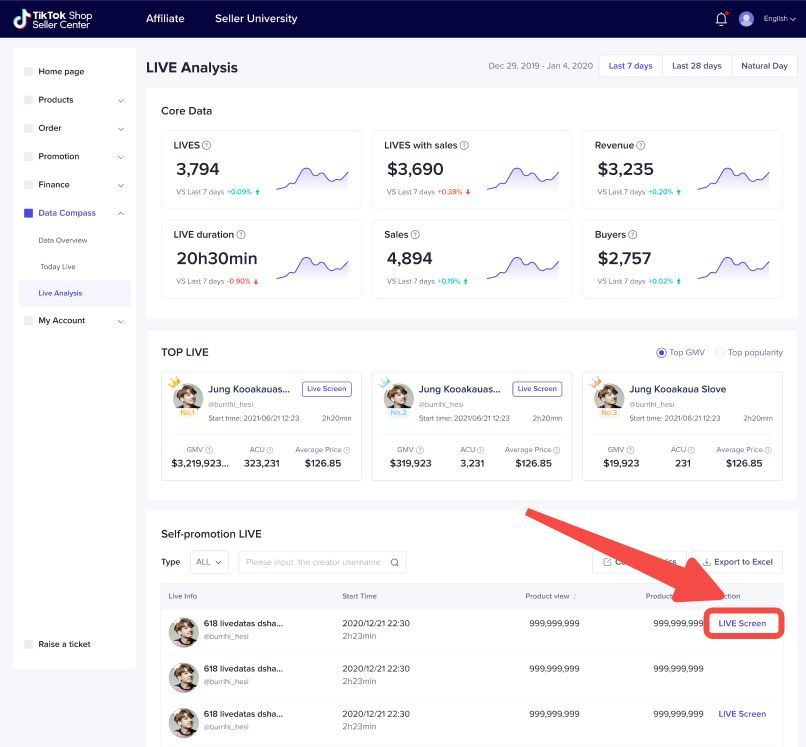Click the info icon next to Revenue
Viewport: 806px width, 747px height.
click(641, 145)
